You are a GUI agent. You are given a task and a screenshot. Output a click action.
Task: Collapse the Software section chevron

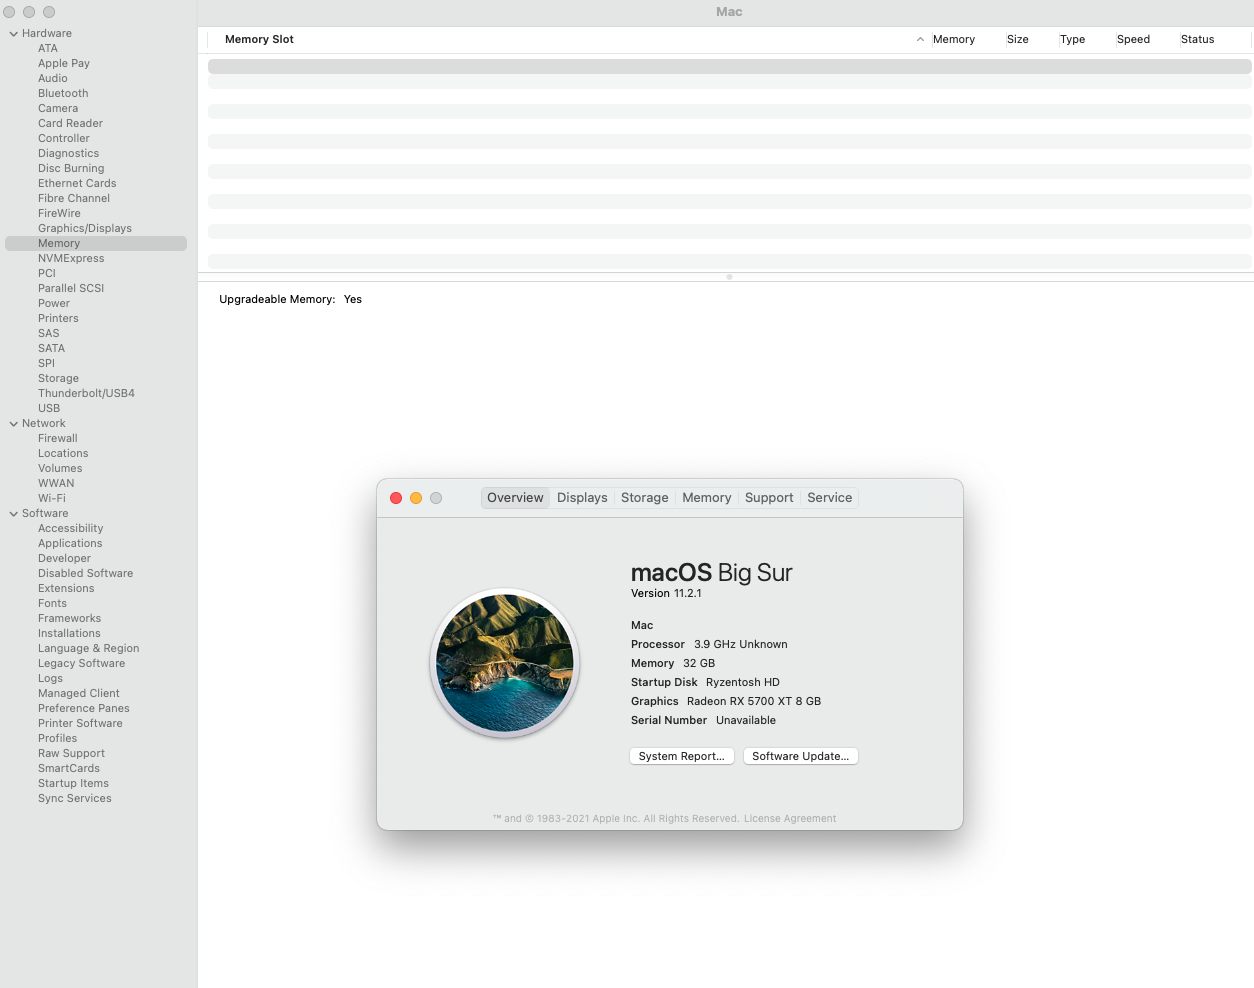14,514
